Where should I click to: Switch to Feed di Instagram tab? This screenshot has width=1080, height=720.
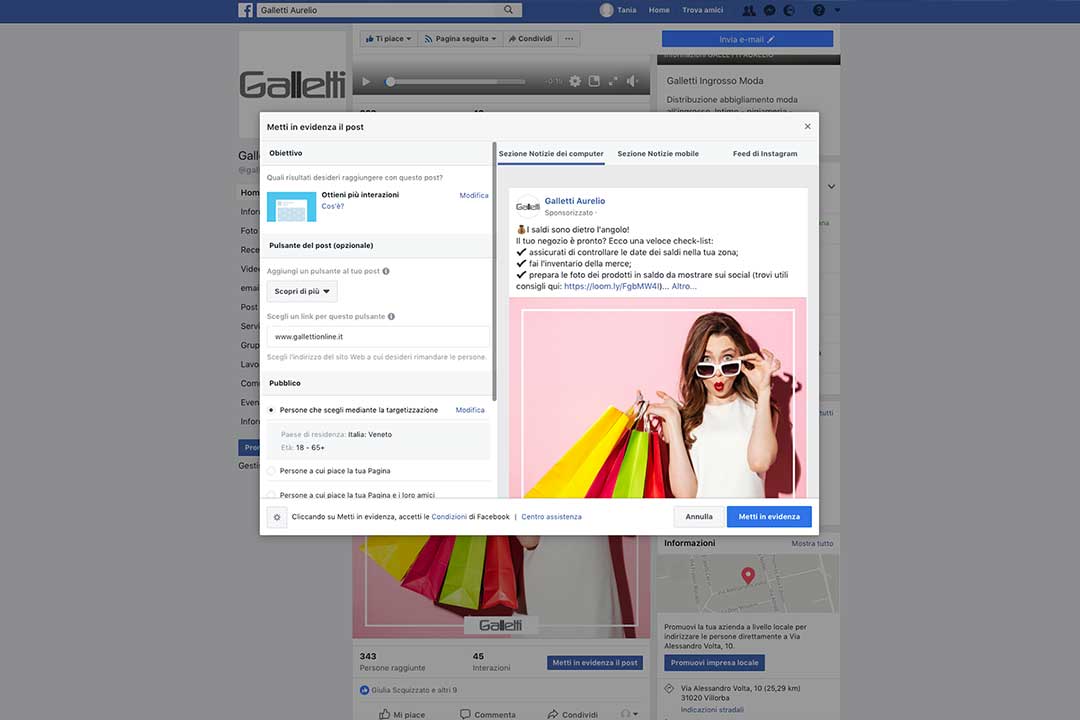point(765,154)
